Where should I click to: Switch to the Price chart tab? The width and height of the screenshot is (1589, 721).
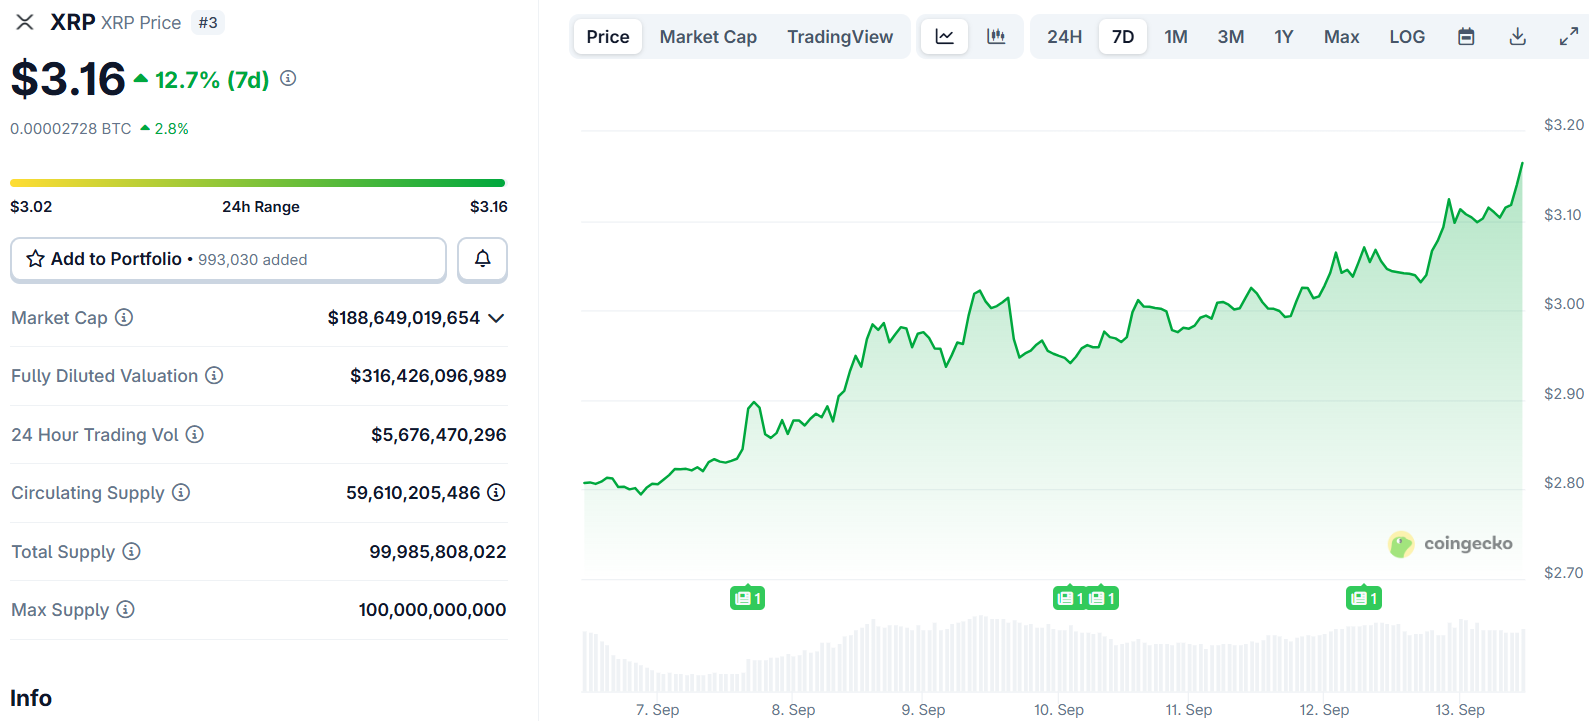608,37
